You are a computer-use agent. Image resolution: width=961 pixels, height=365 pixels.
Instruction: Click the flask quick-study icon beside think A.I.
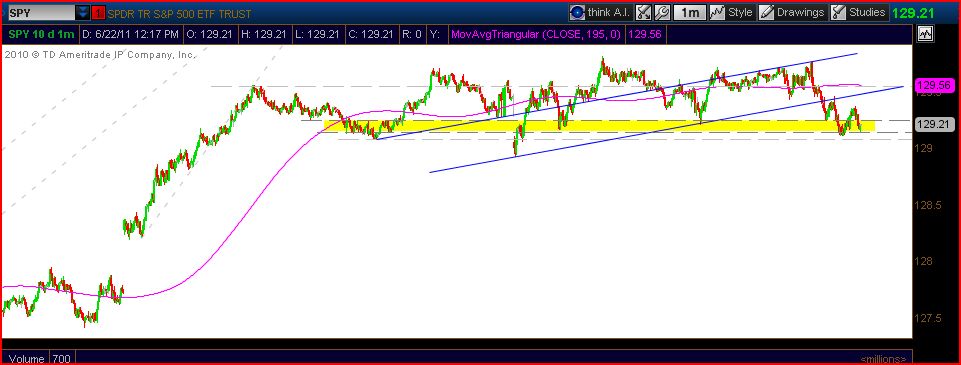click(643, 12)
